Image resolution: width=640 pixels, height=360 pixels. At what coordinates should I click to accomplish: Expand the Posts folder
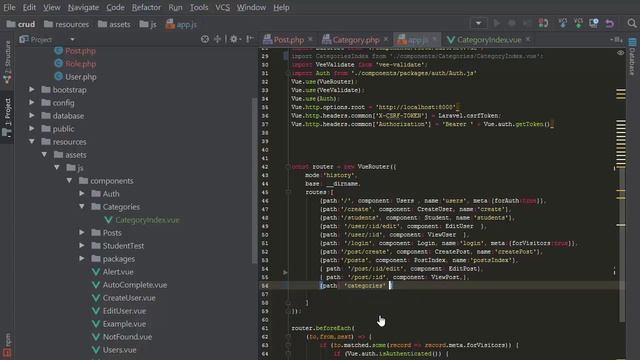(x=82, y=232)
